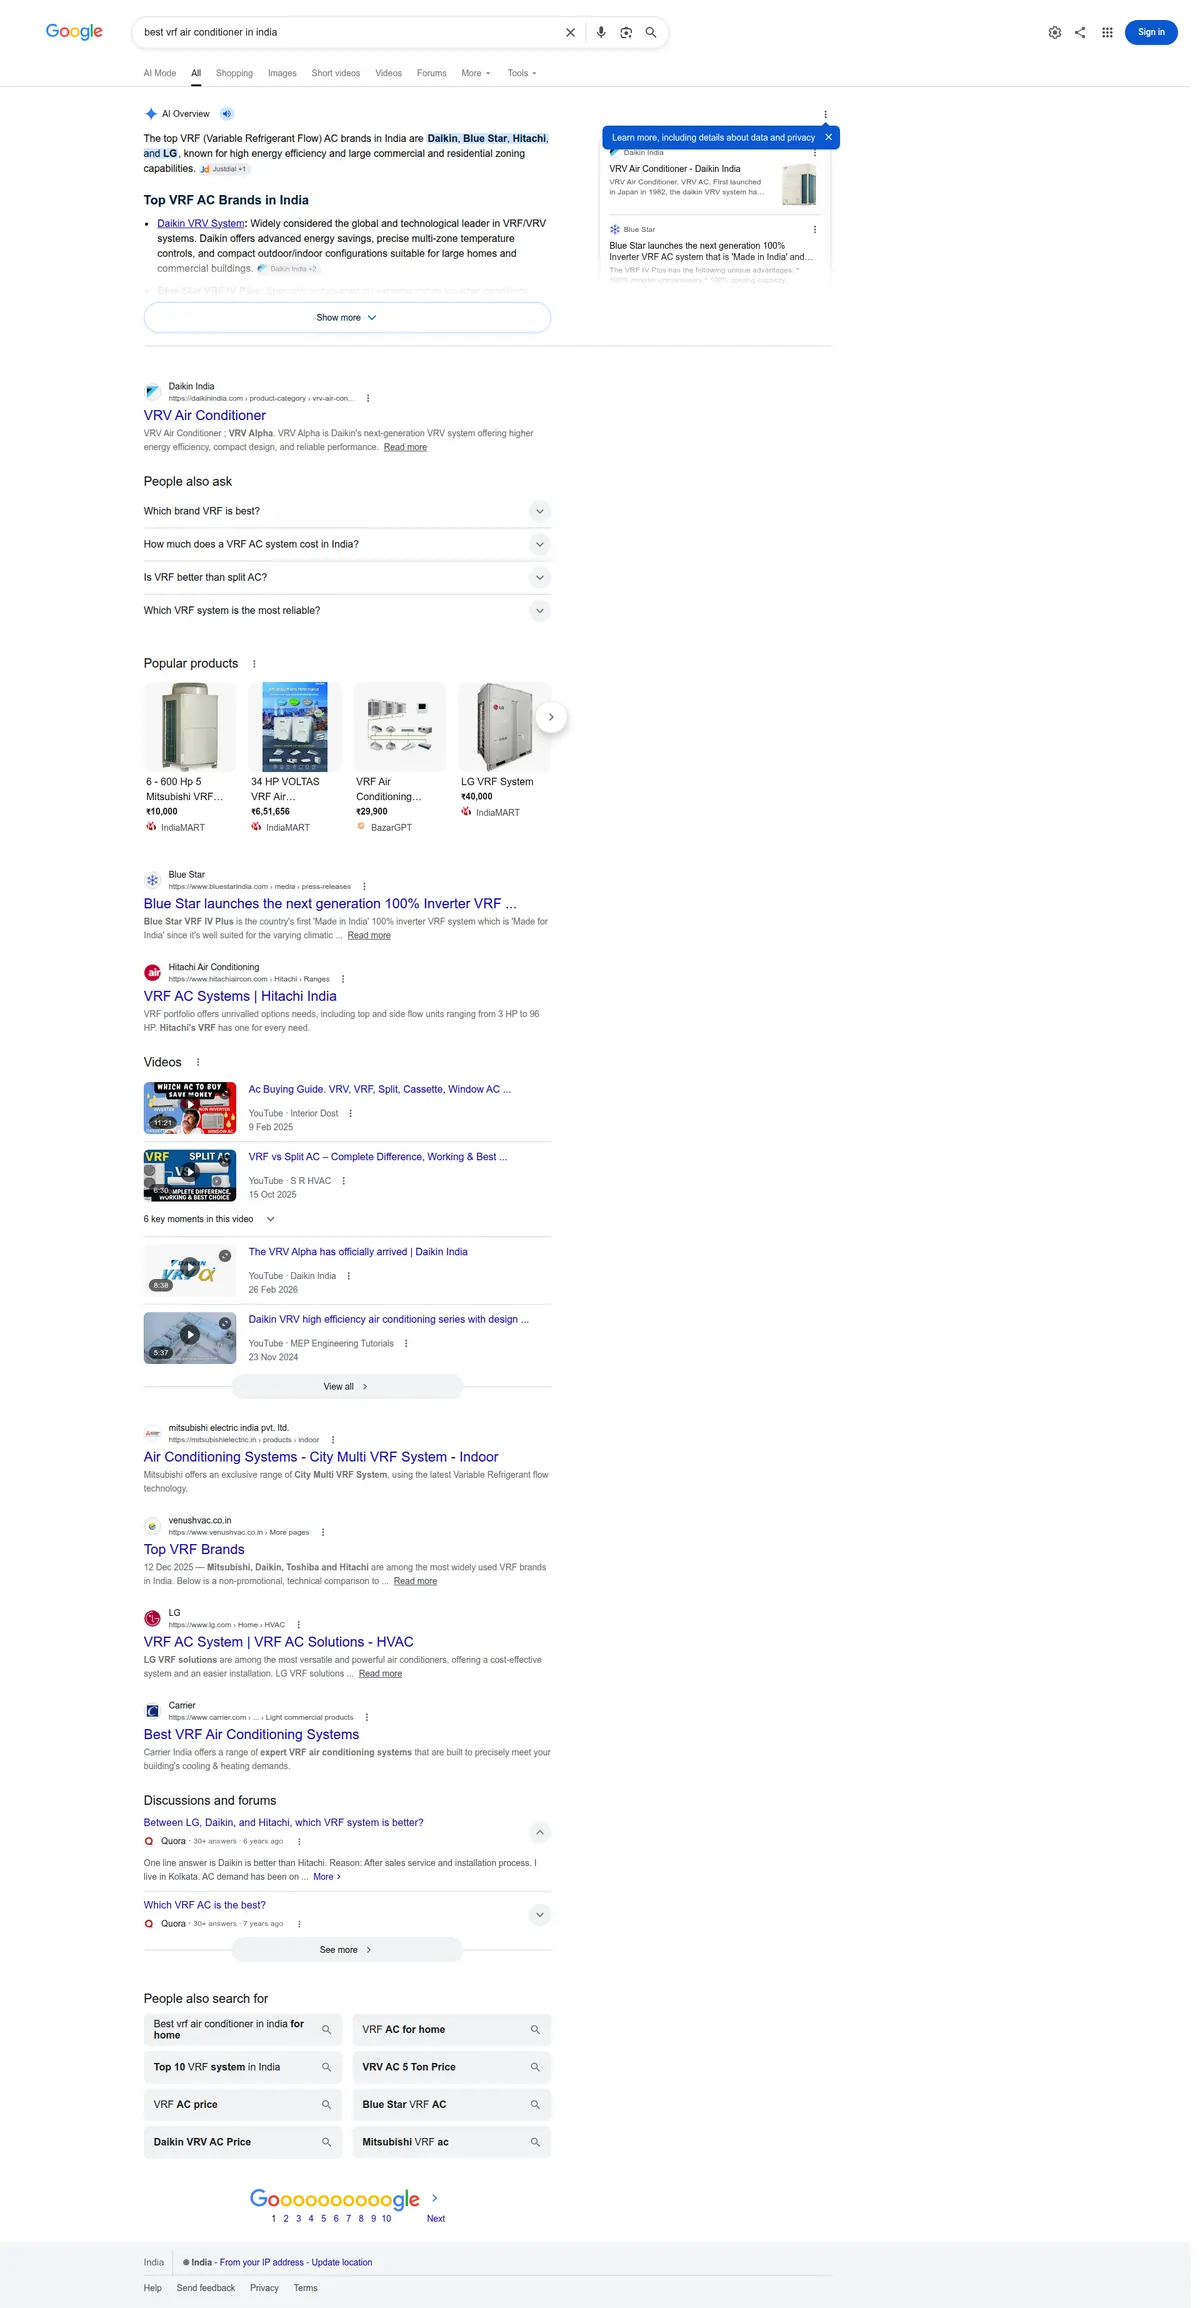This screenshot has height=2308, width=1200.
Task: Expand "Which brand VRF is best?" question
Action: [x=347, y=511]
